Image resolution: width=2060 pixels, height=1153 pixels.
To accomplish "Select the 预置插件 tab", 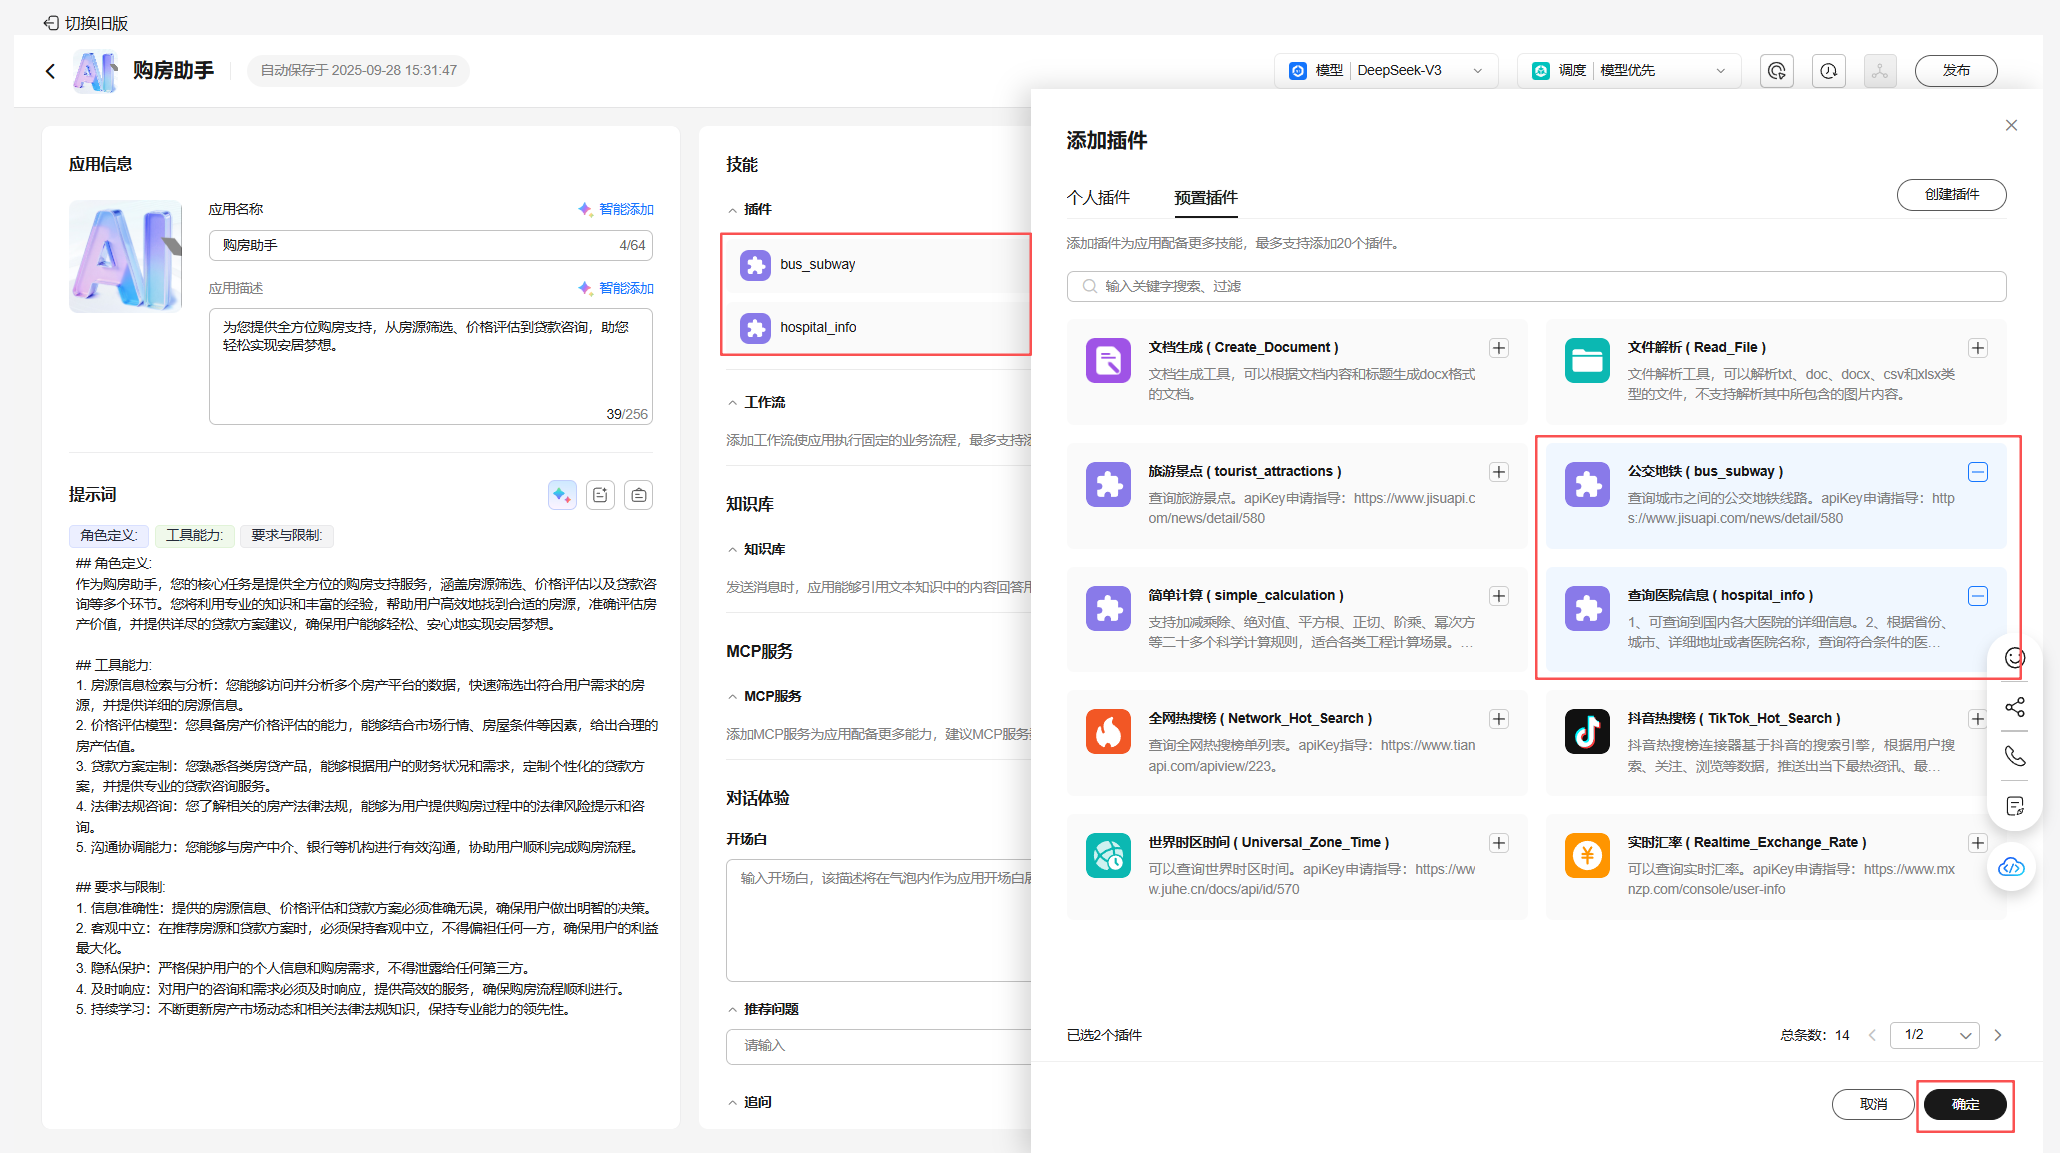I will point(1205,198).
